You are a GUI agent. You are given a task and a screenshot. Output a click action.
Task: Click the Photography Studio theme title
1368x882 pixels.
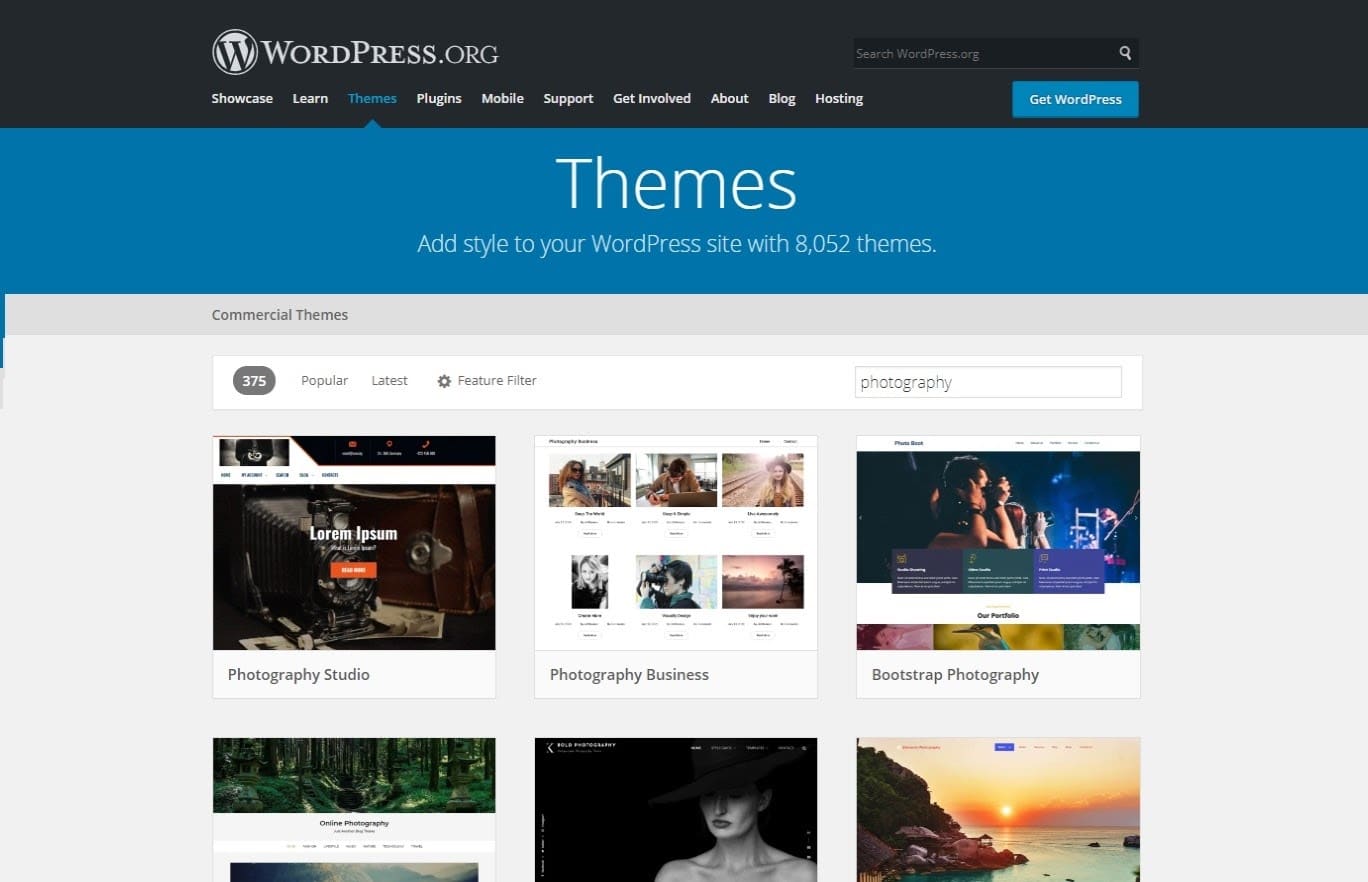pyautogui.click(x=298, y=674)
